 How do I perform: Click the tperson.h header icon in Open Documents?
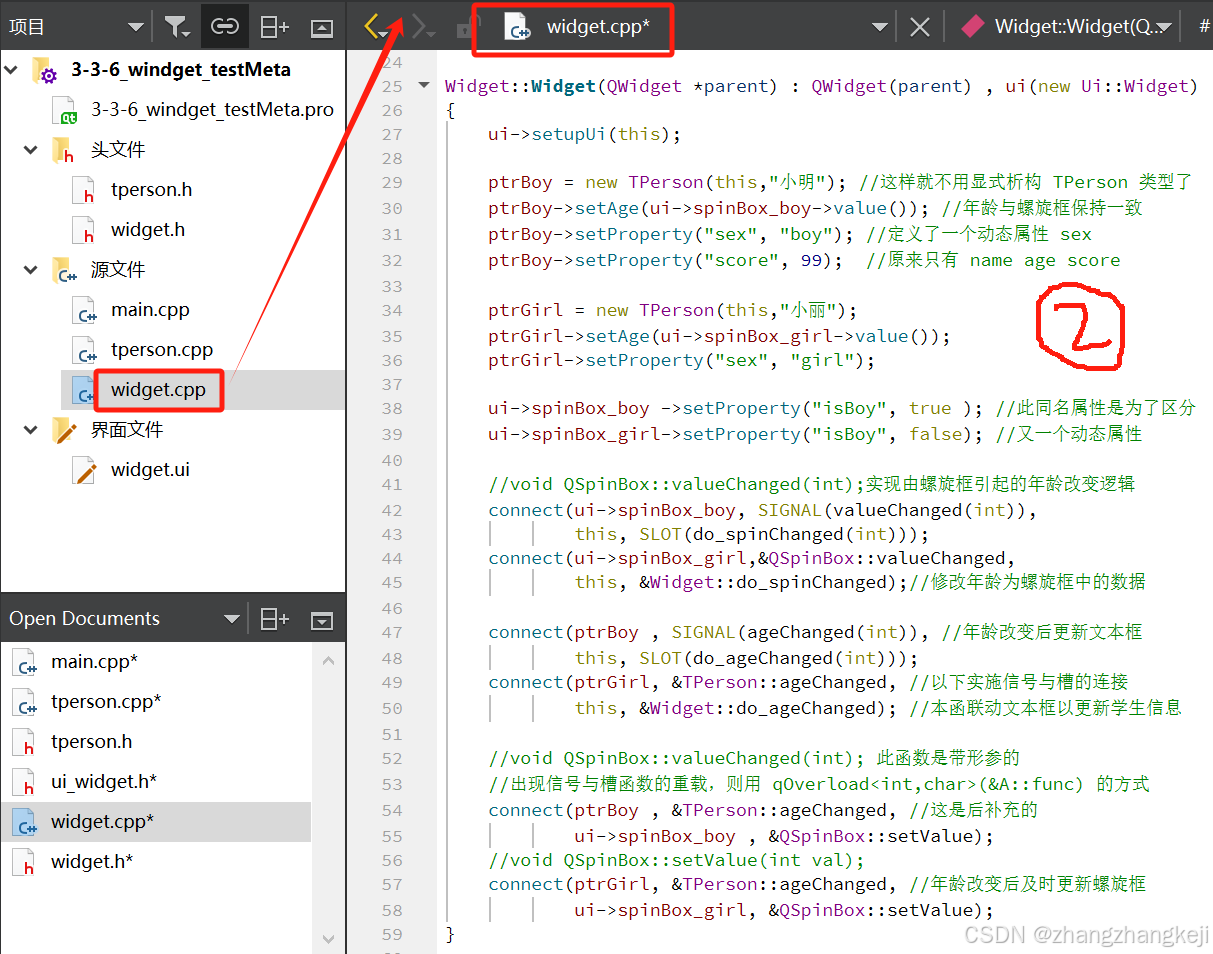[25, 742]
